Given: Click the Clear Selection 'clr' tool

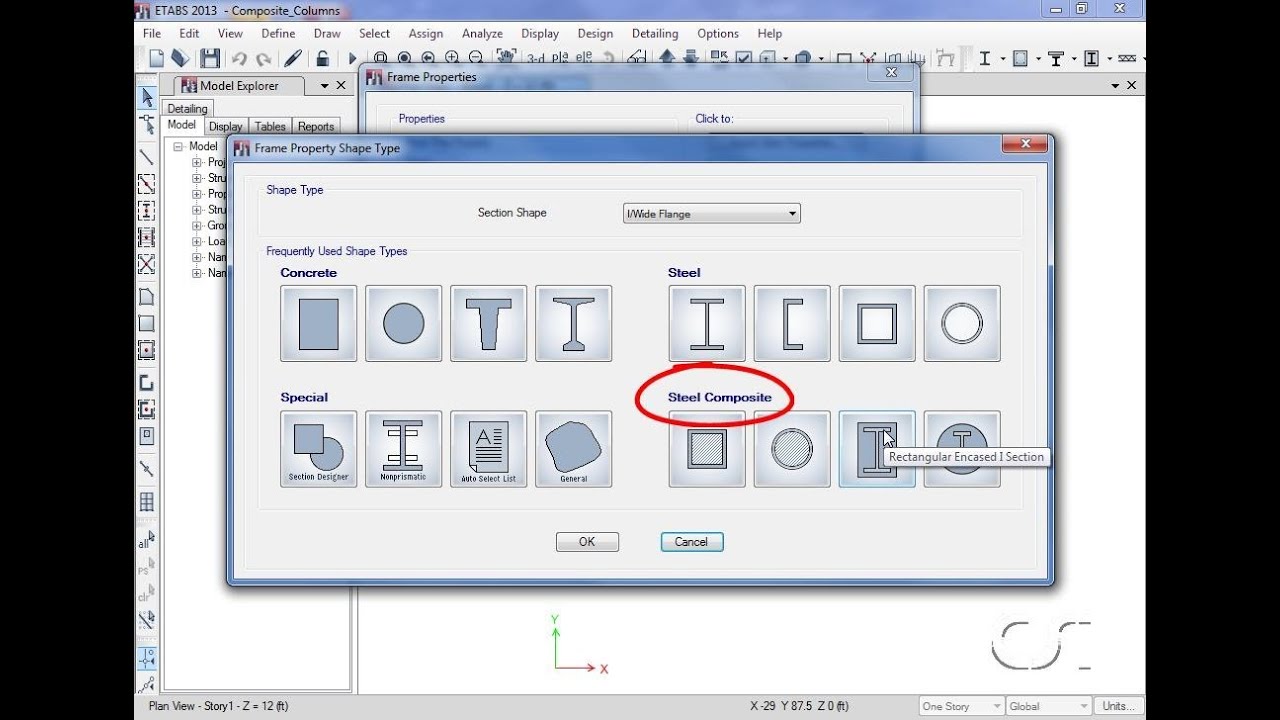Looking at the screenshot, I should 146,593.
